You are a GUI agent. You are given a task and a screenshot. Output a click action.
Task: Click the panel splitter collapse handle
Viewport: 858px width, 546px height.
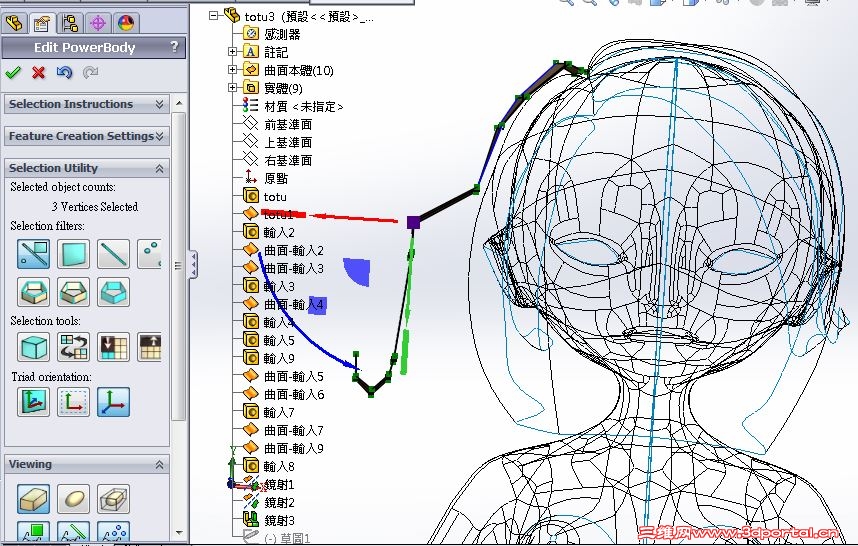tap(194, 265)
